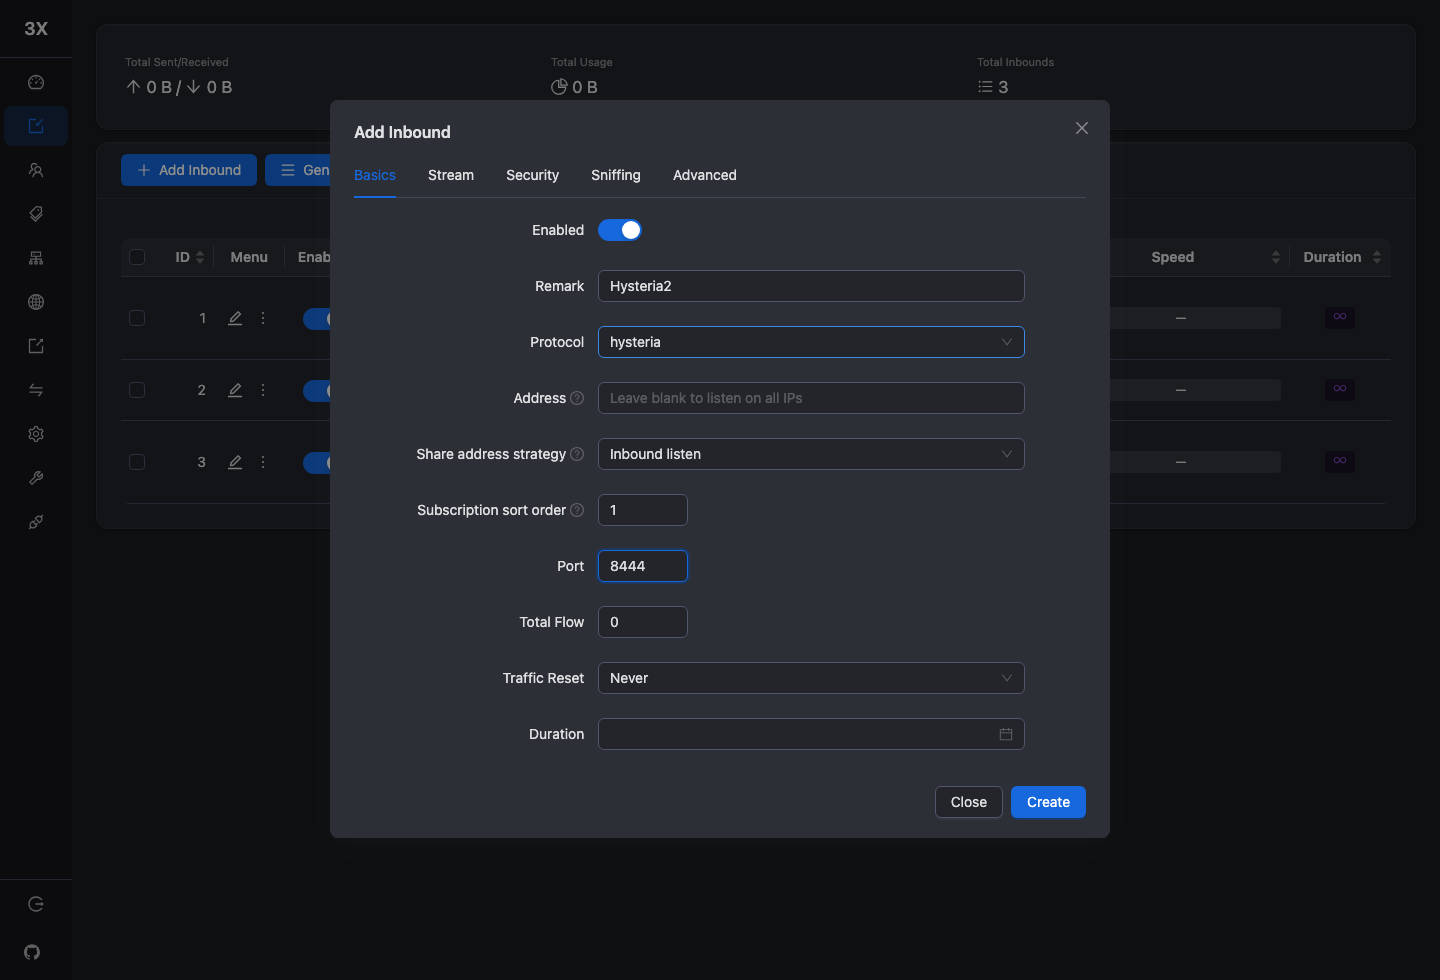Check the checkbox for inbound row 3
The height and width of the screenshot is (980, 1440).
(x=137, y=462)
